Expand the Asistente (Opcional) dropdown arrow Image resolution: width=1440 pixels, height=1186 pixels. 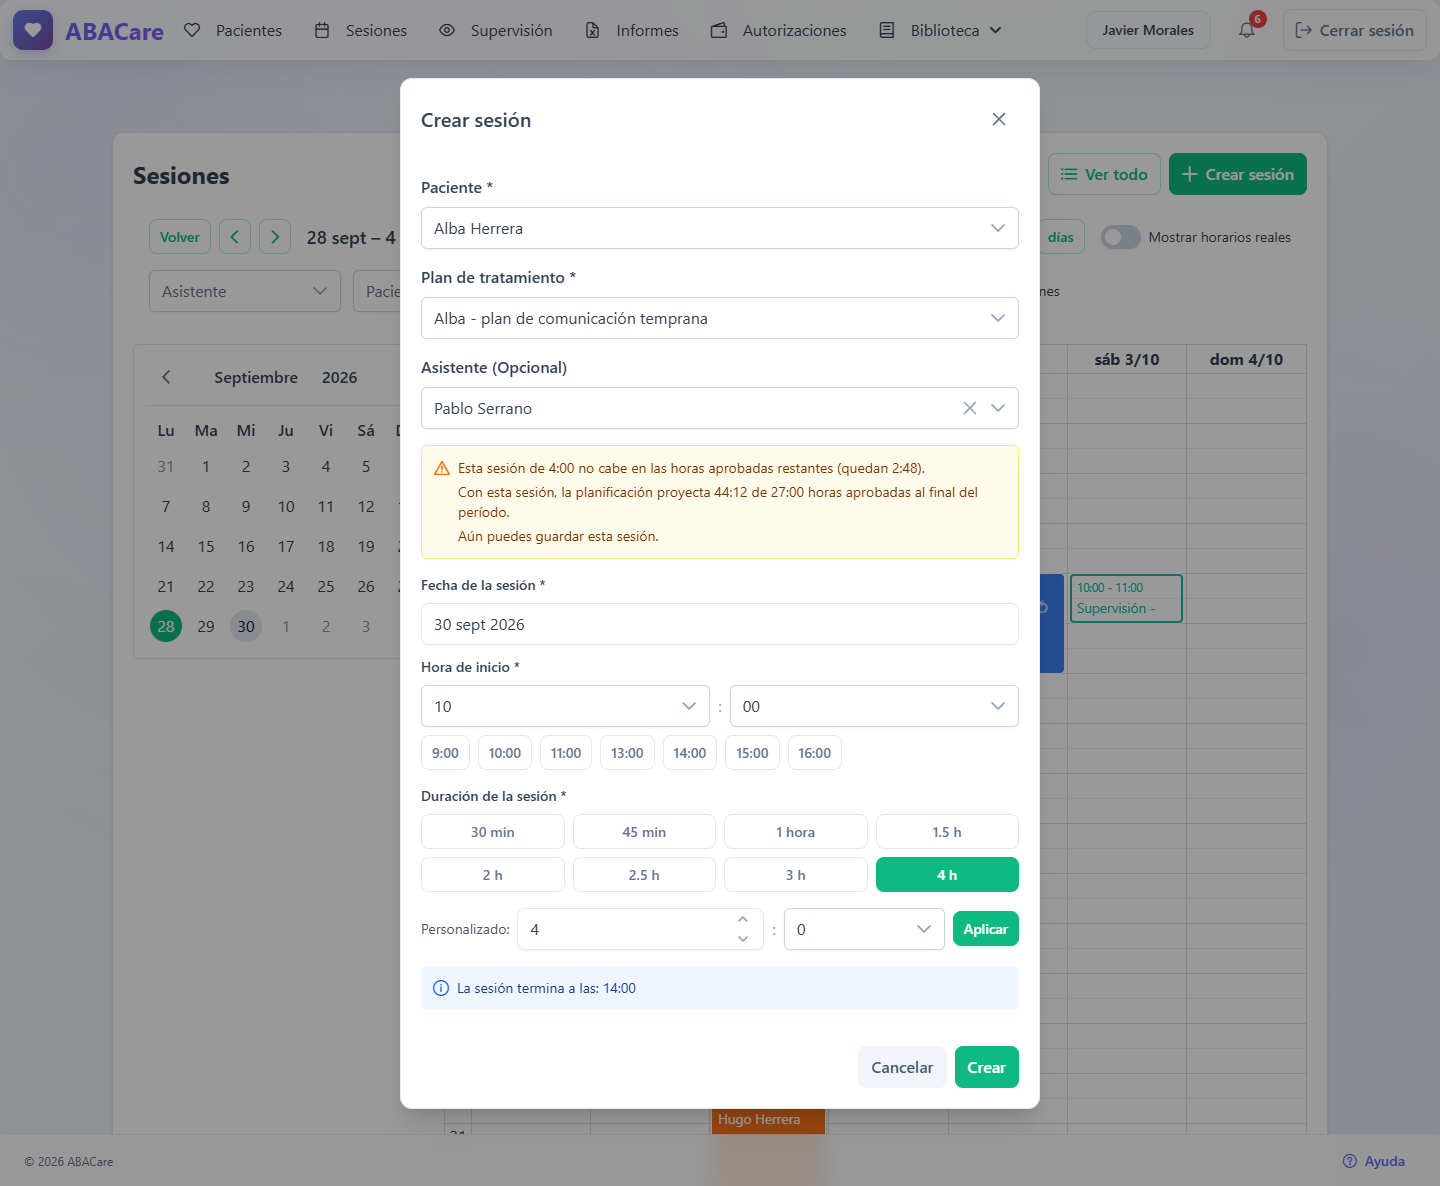(x=998, y=408)
